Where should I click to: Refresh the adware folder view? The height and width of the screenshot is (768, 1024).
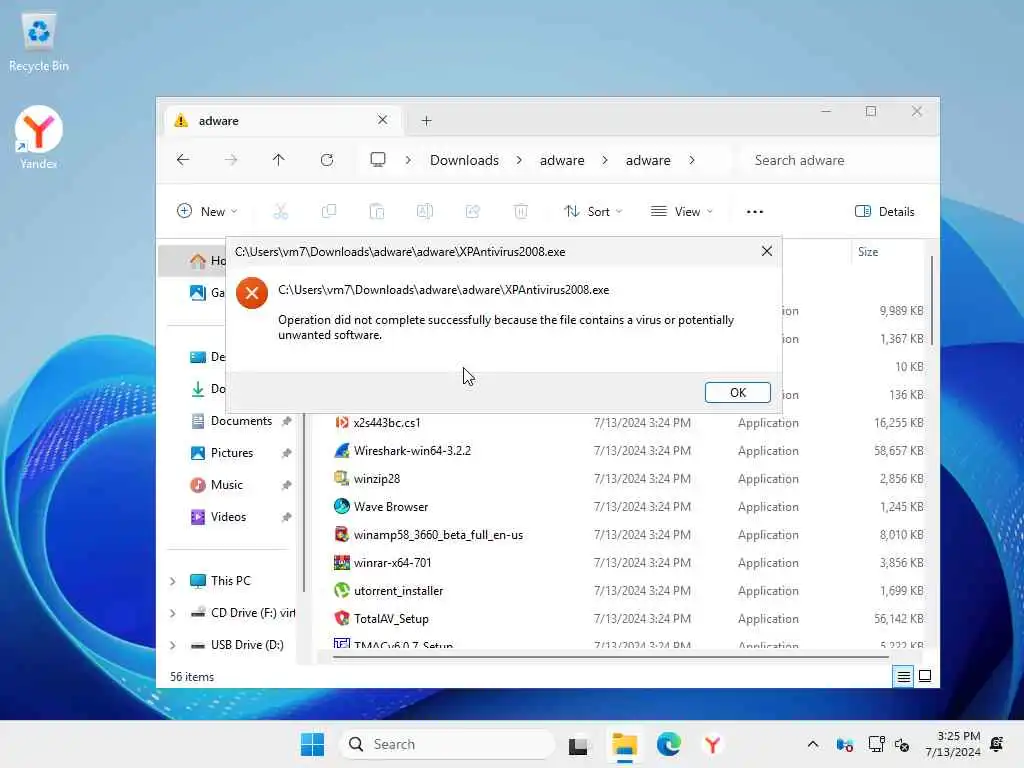pos(327,160)
